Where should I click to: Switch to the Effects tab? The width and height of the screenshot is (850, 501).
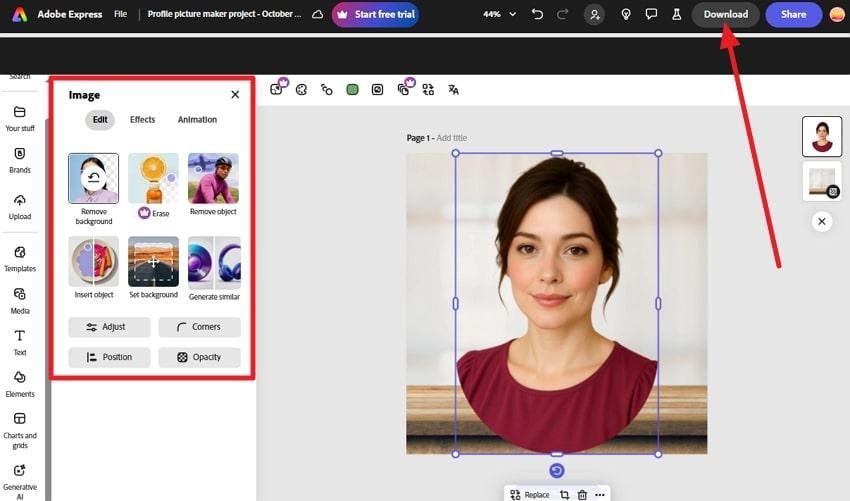pos(143,119)
